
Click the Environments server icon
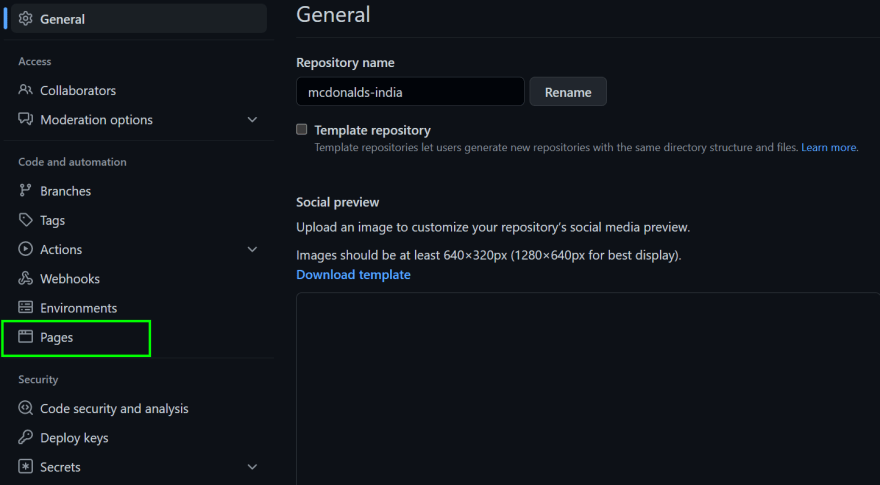coord(25,307)
